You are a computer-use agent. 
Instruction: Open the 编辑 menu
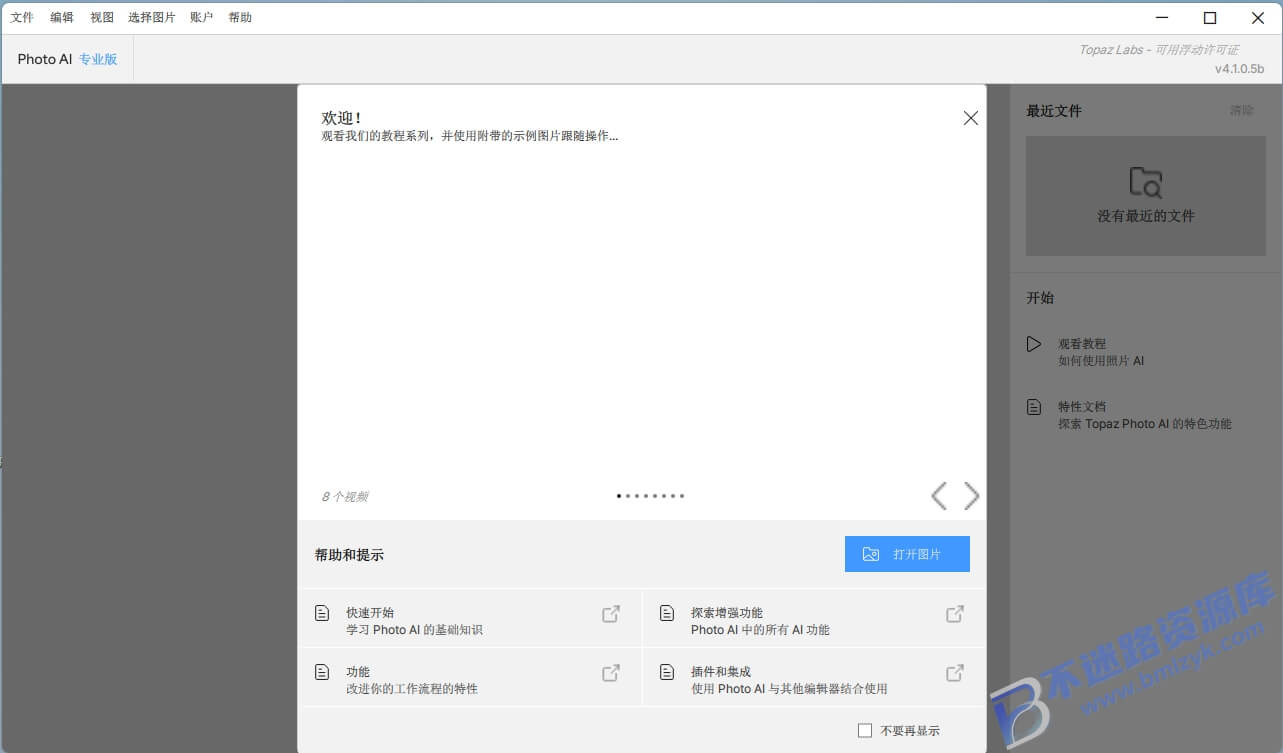[x=62, y=17]
